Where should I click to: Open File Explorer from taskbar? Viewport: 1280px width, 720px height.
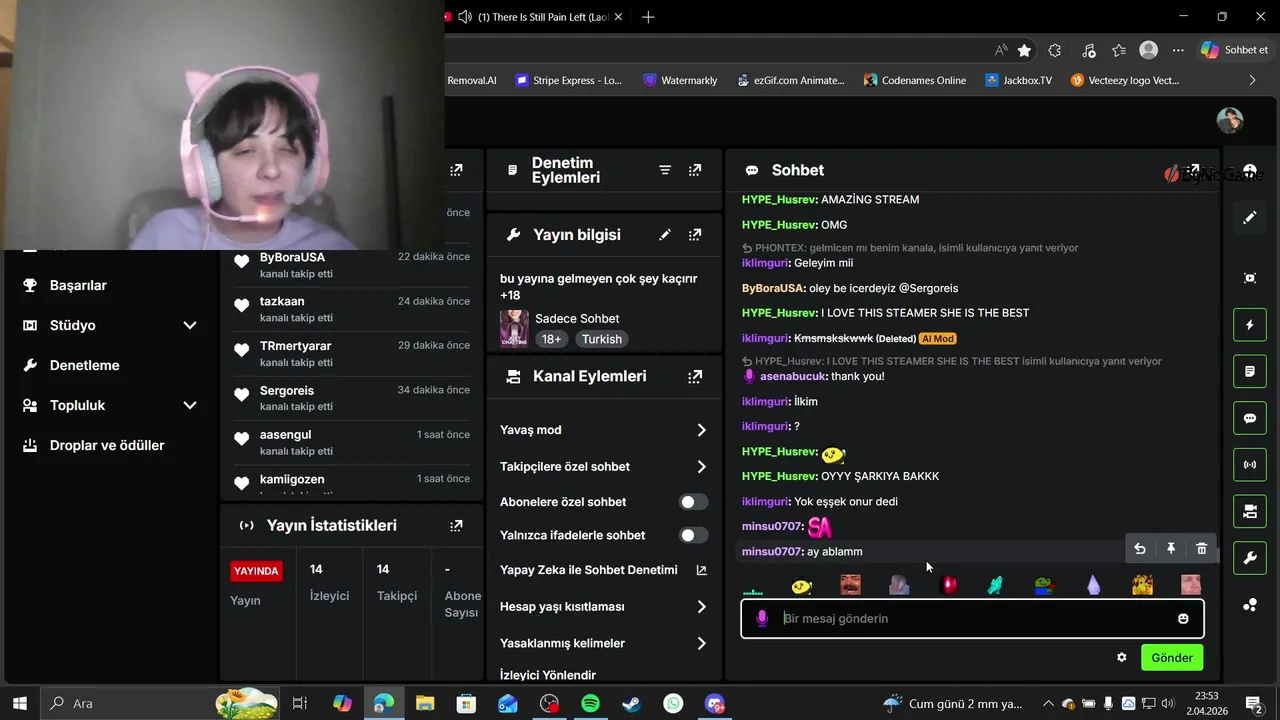(x=425, y=704)
